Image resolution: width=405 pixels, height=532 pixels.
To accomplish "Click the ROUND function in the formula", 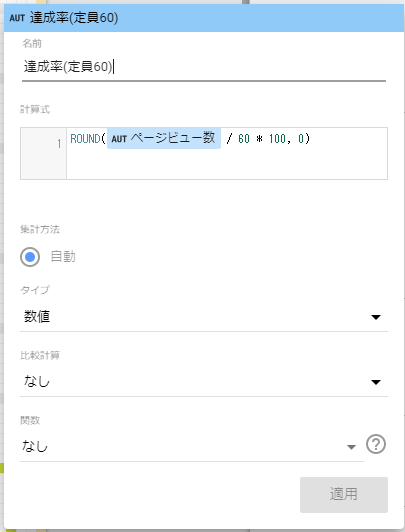I will 85,139.
